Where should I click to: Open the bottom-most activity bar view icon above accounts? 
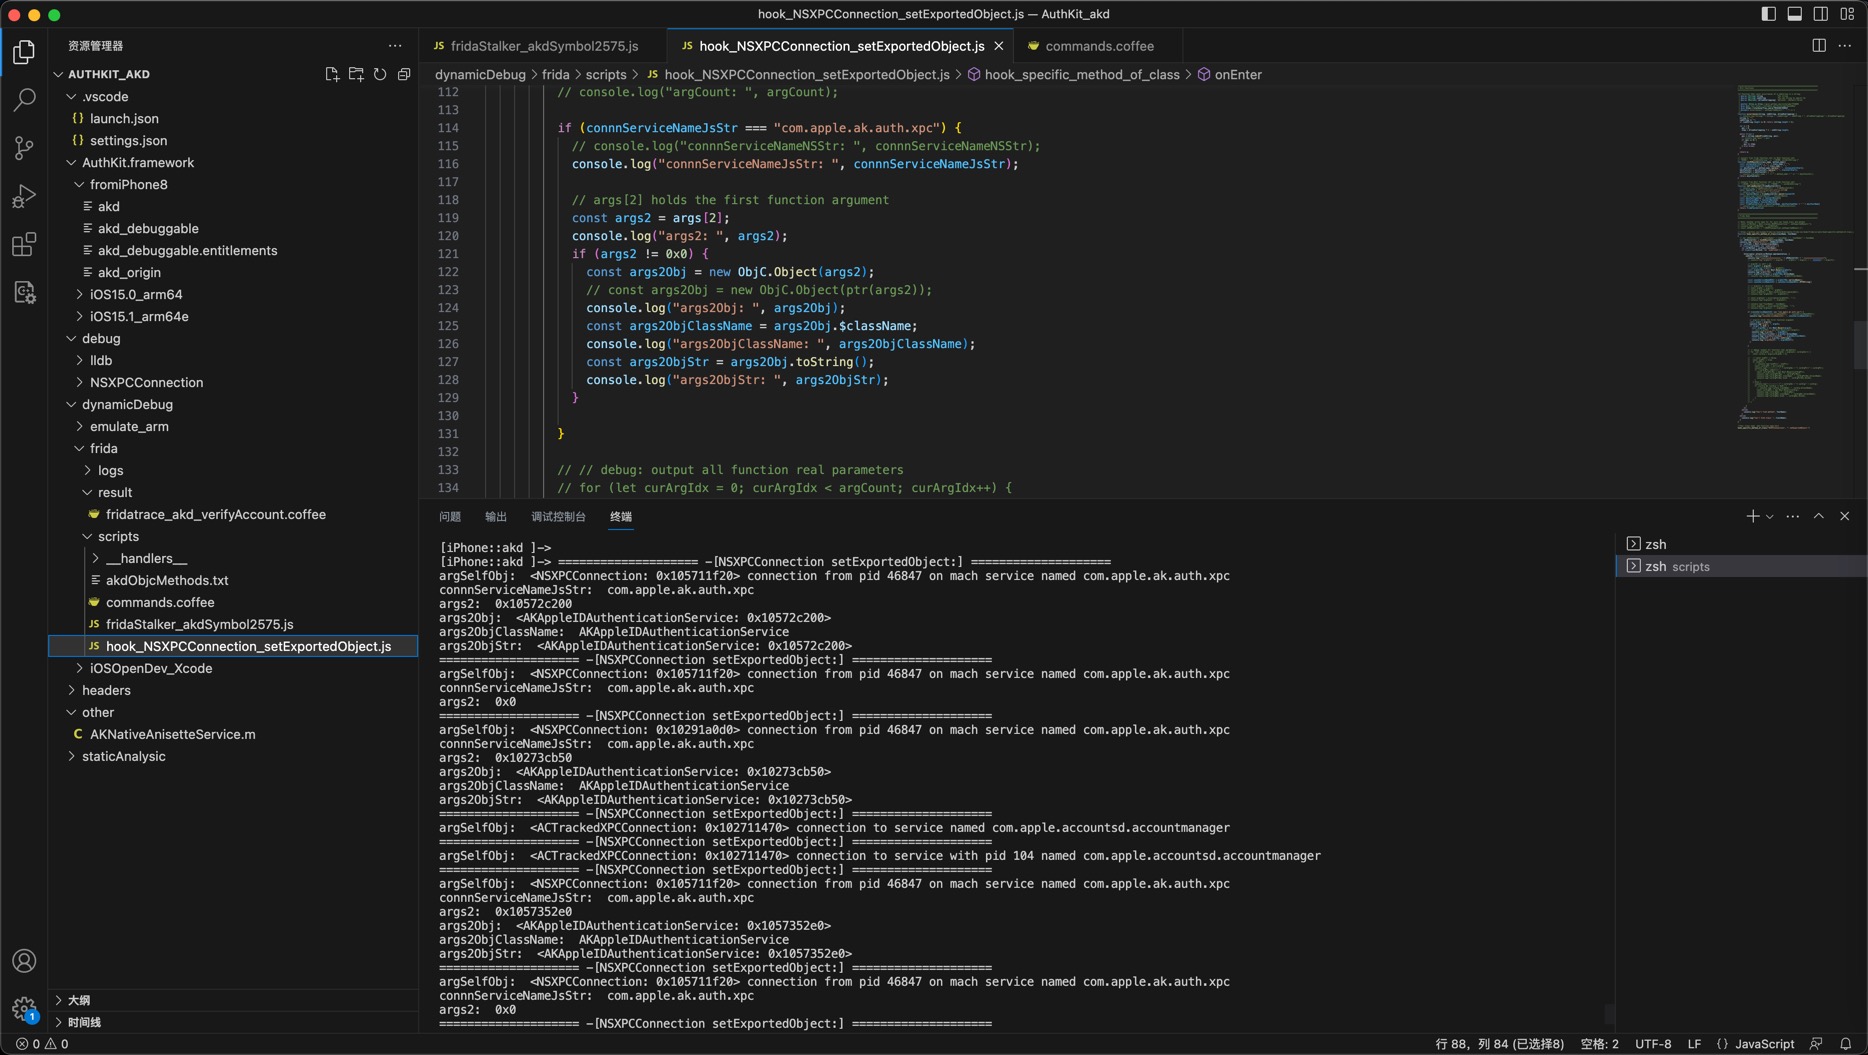(24, 292)
